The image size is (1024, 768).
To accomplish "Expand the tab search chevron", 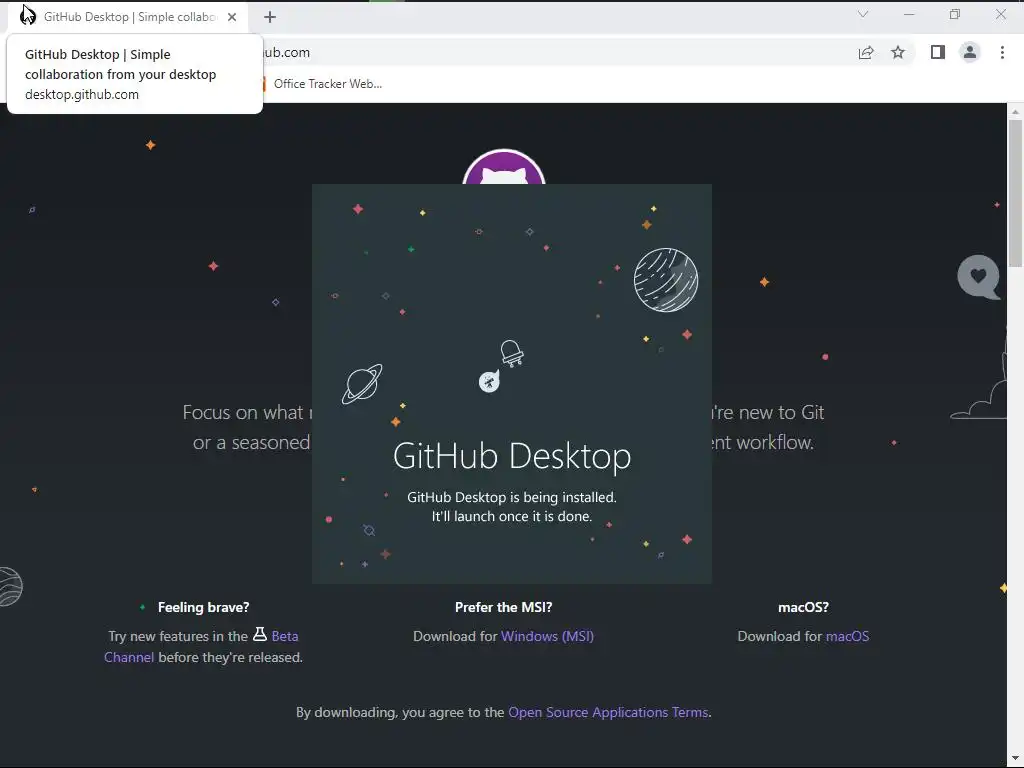I will pyautogui.click(x=863, y=14).
